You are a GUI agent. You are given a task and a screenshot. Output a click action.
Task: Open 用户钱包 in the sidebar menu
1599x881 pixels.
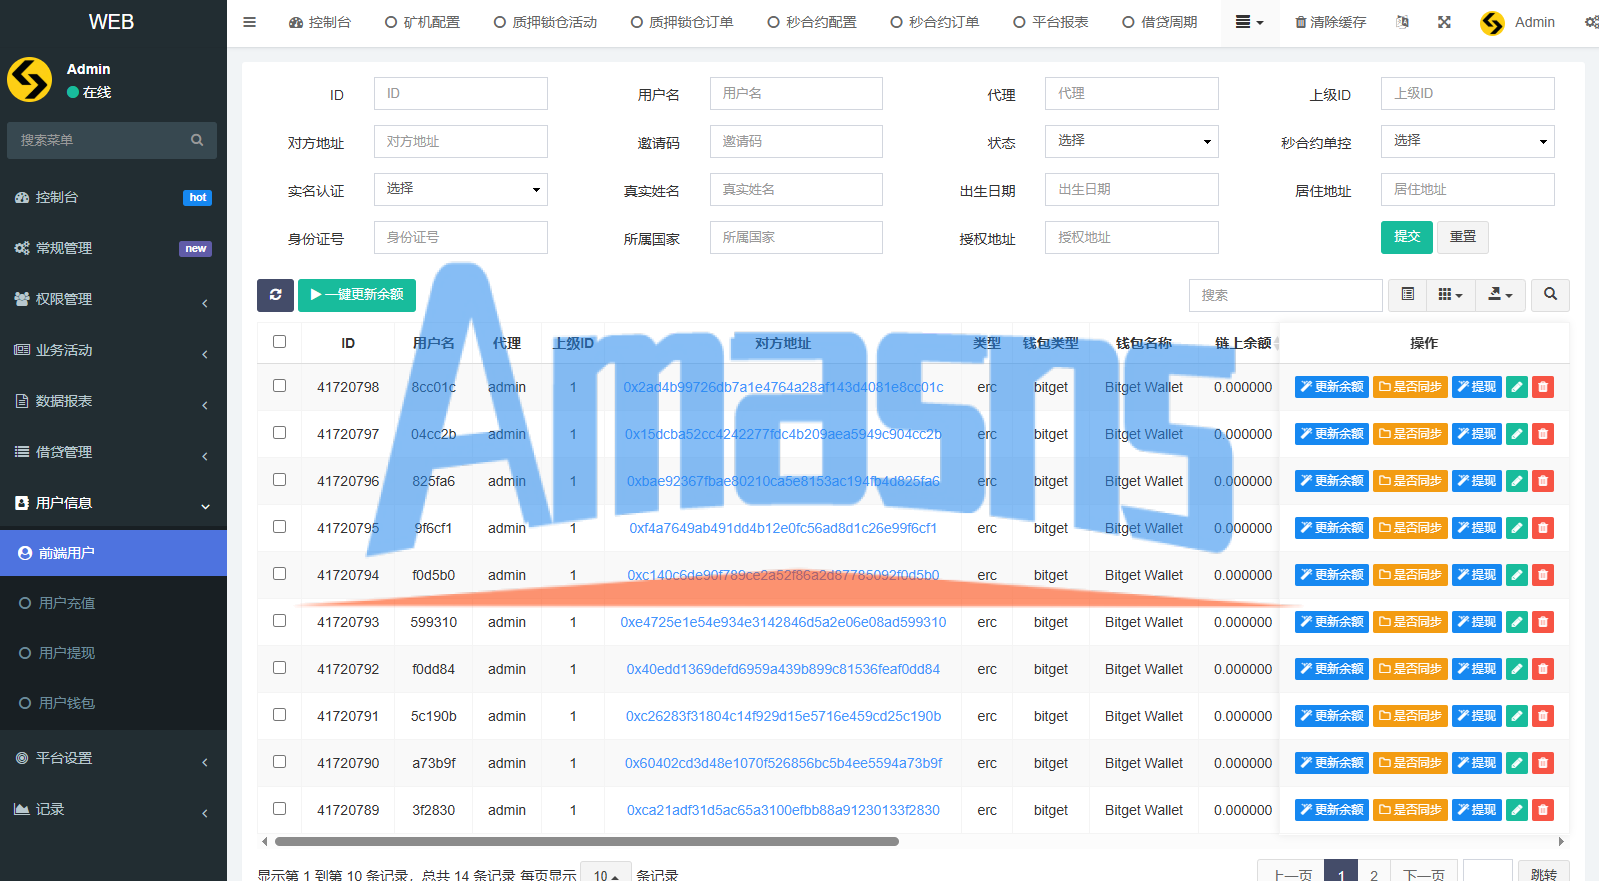tap(113, 703)
